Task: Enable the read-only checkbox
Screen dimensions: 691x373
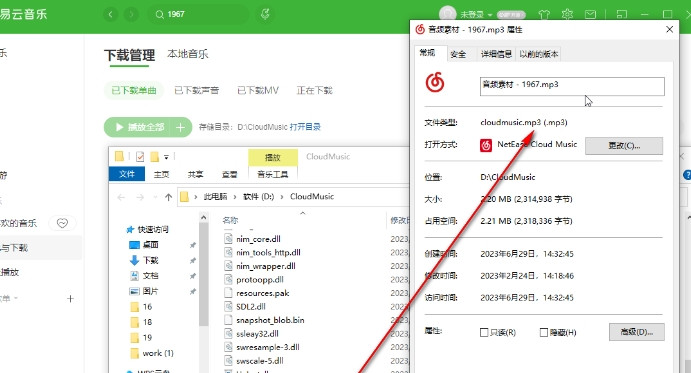Action: point(484,332)
